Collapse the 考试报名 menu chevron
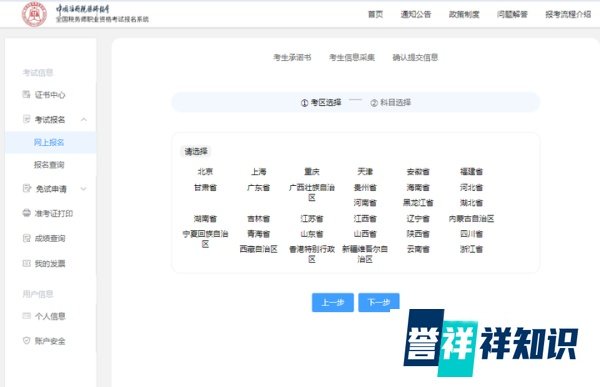This screenshot has height=387, width=600. click(x=84, y=120)
